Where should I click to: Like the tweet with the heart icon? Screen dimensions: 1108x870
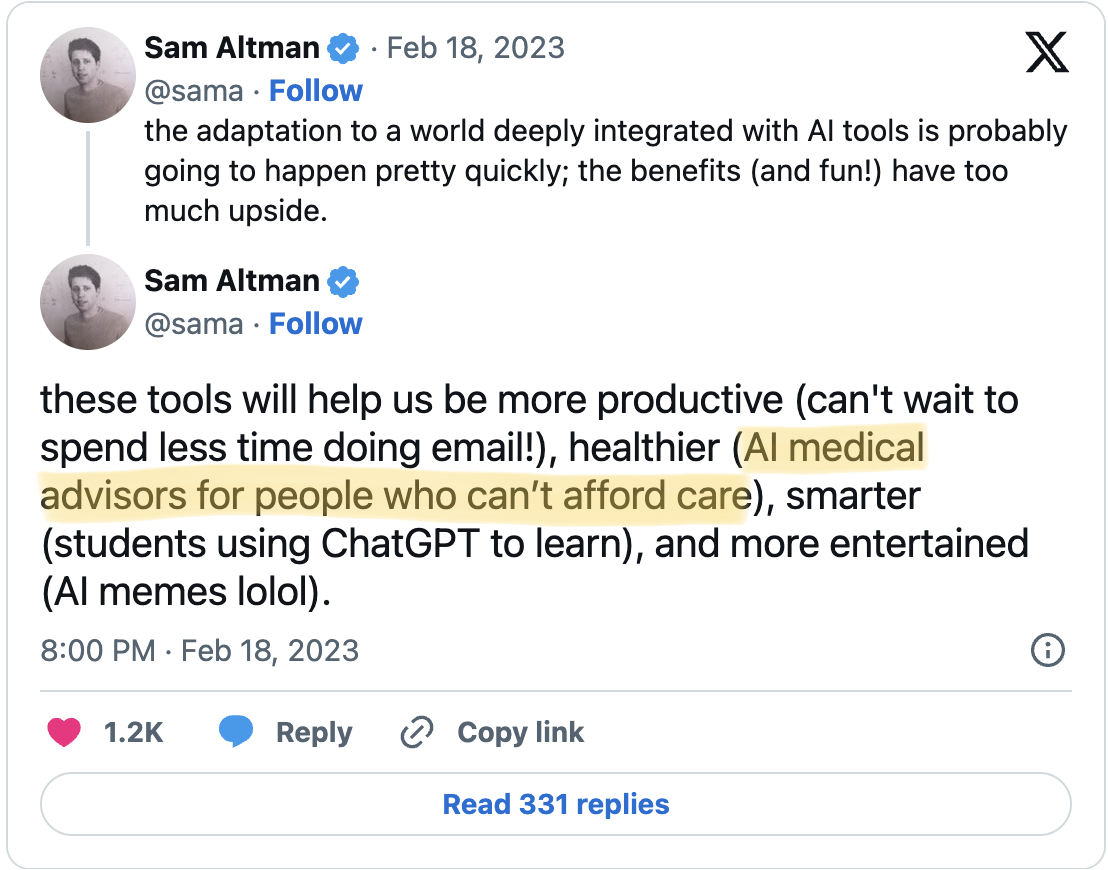point(64,732)
